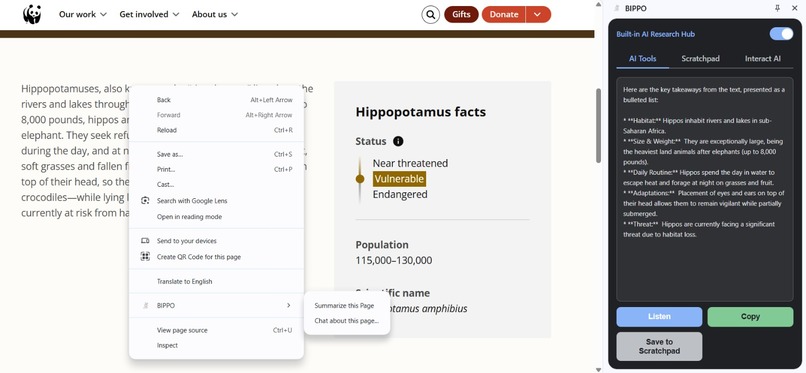This screenshot has width=806, height=373.
Task: Click the highlighted Vulnerable status text
Action: pyautogui.click(x=399, y=179)
